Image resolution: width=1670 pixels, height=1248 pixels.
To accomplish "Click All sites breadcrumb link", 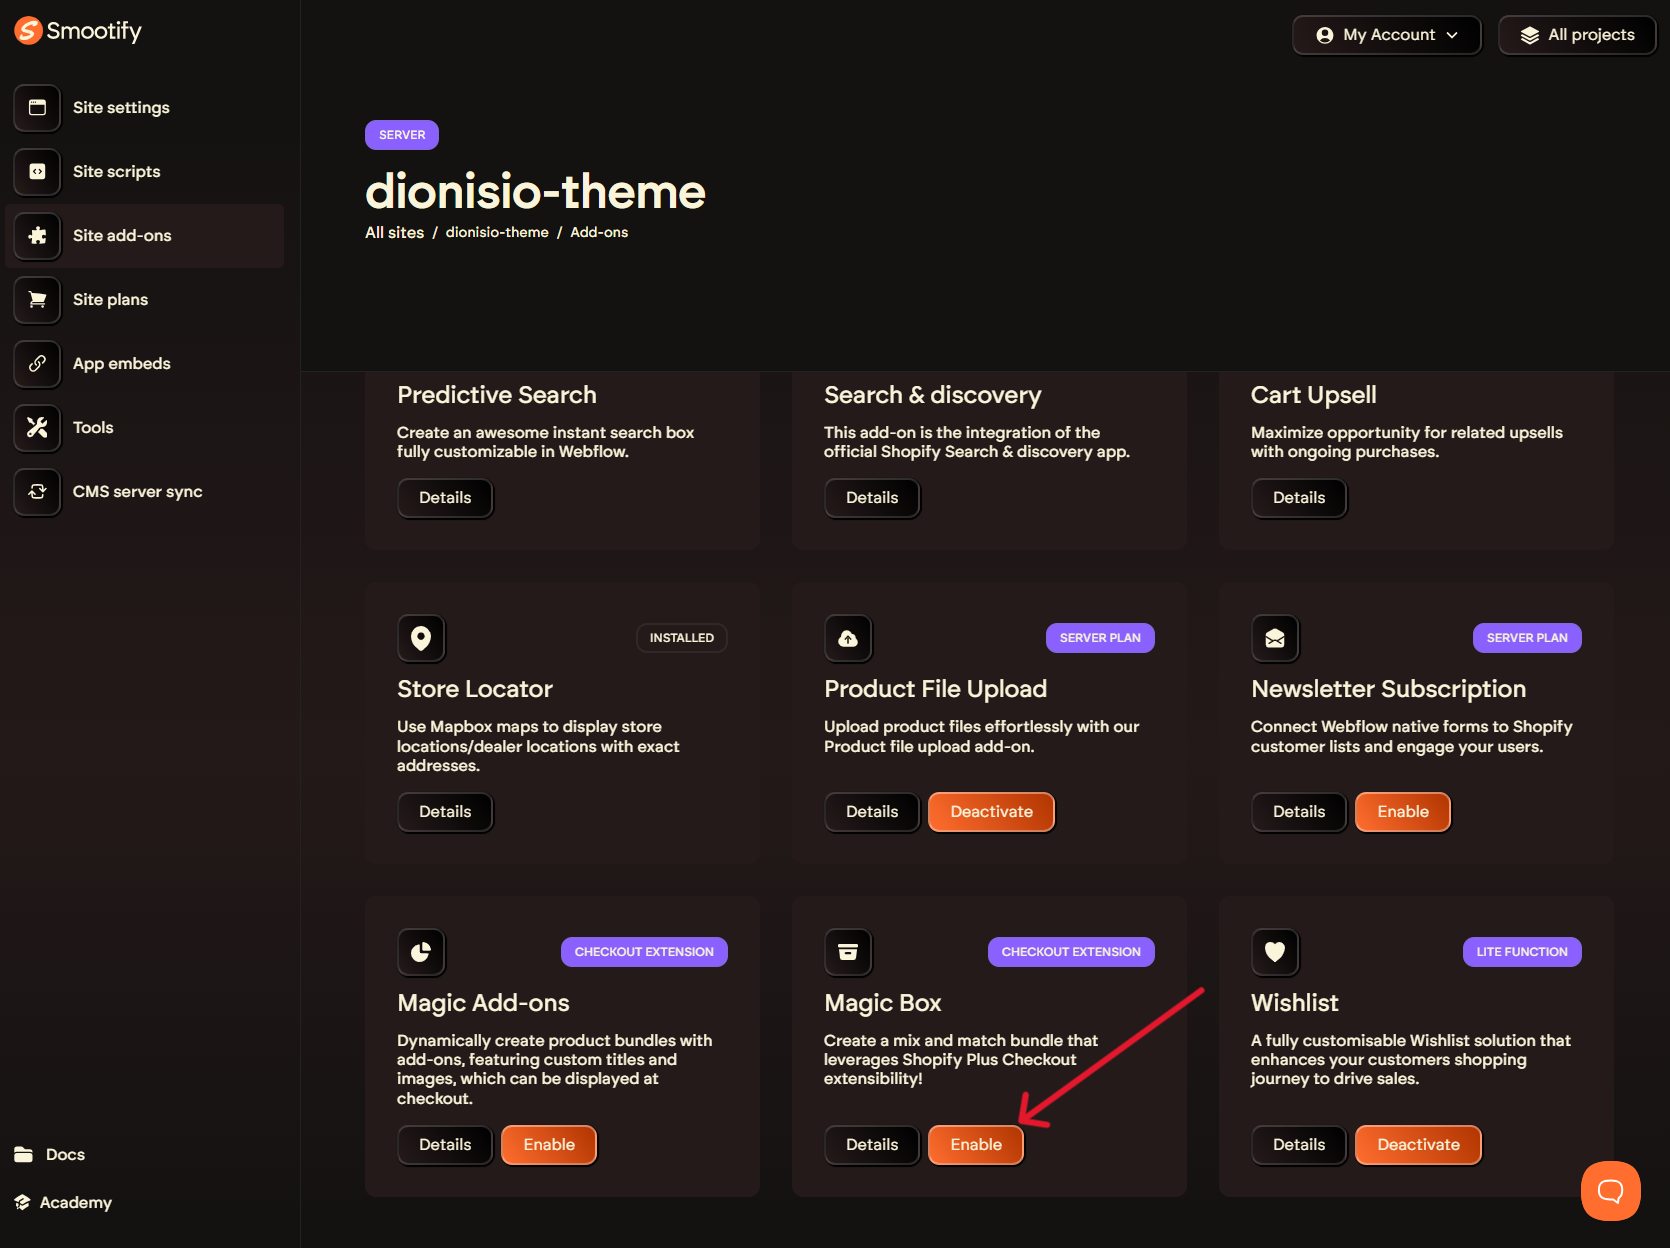I will click(x=394, y=232).
